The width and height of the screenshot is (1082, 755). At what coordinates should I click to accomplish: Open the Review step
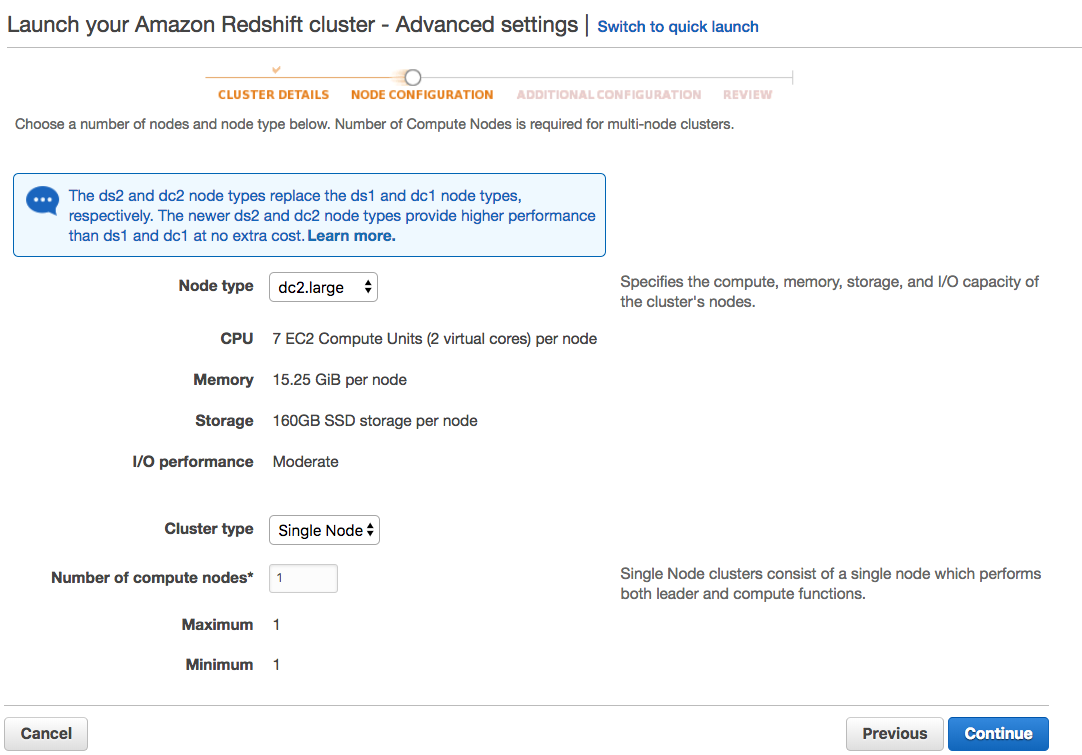pyautogui.click(x=747, y=95)
